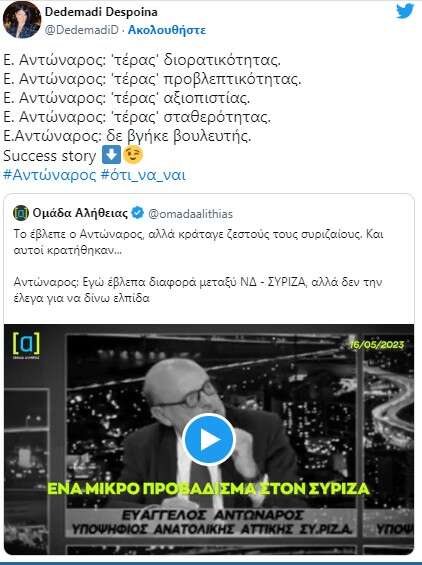Click the Twitter bird logo
The image size is (422, 565).
click(405, 11)
